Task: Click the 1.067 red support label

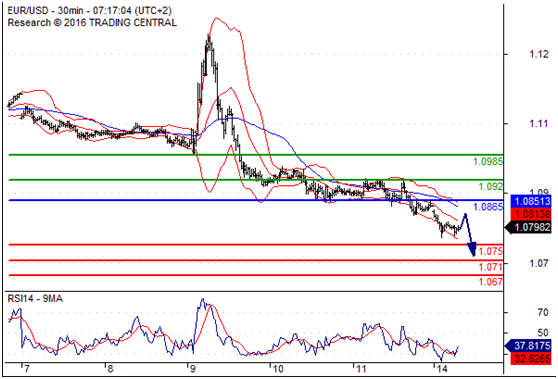Action: (x=490, y=282)
